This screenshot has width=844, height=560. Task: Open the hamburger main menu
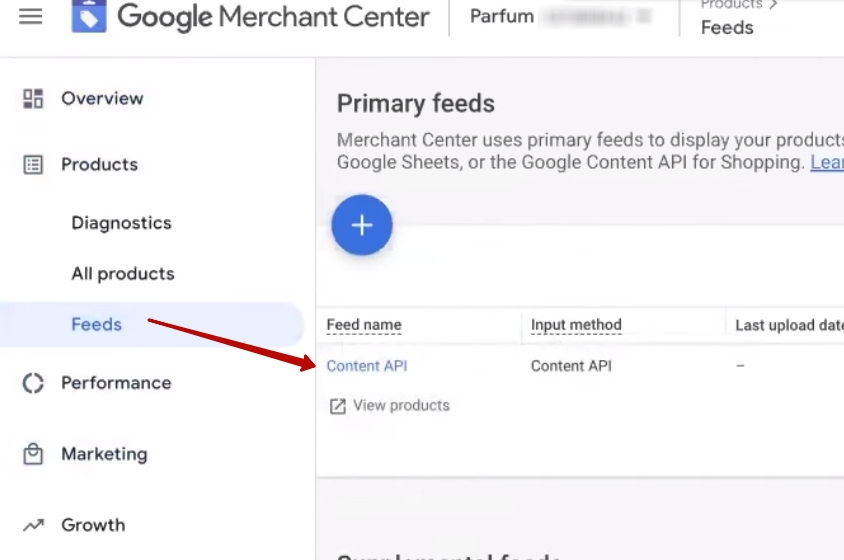click(31, 17)
